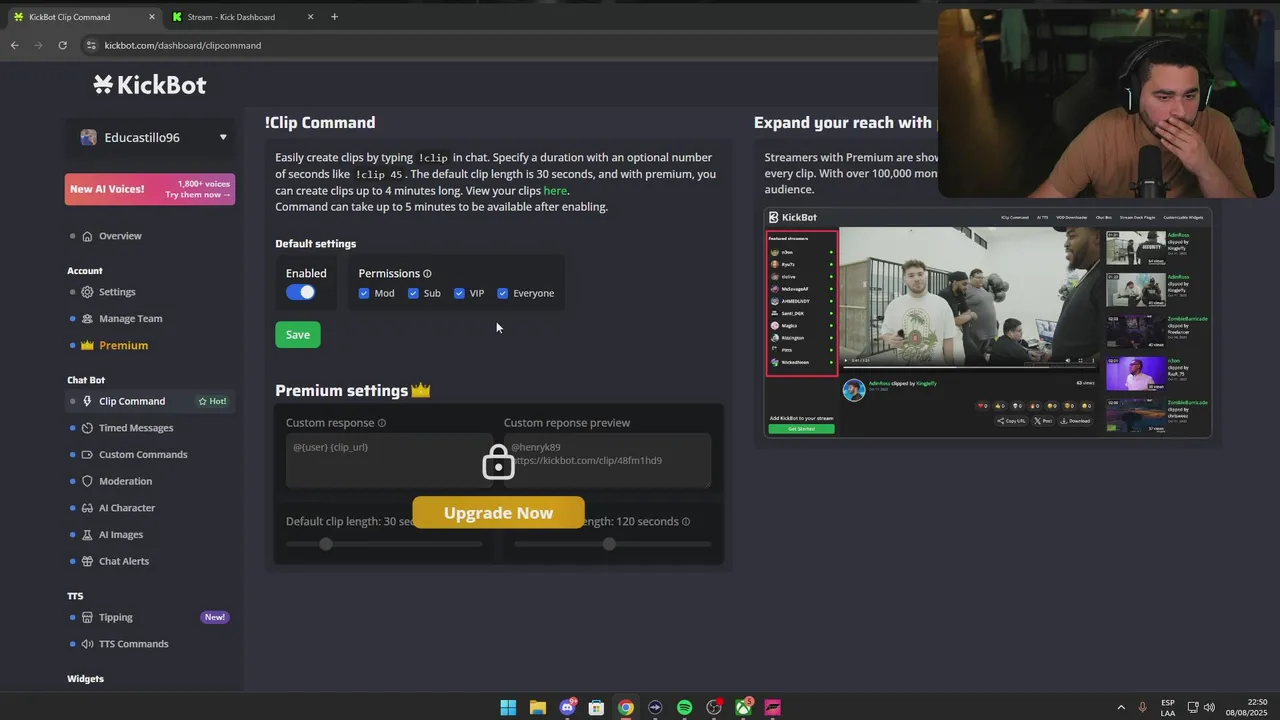Open the Overview page
Image resolution: width=1280 pixels, height=720 pixels.
(x=120, y=236)
